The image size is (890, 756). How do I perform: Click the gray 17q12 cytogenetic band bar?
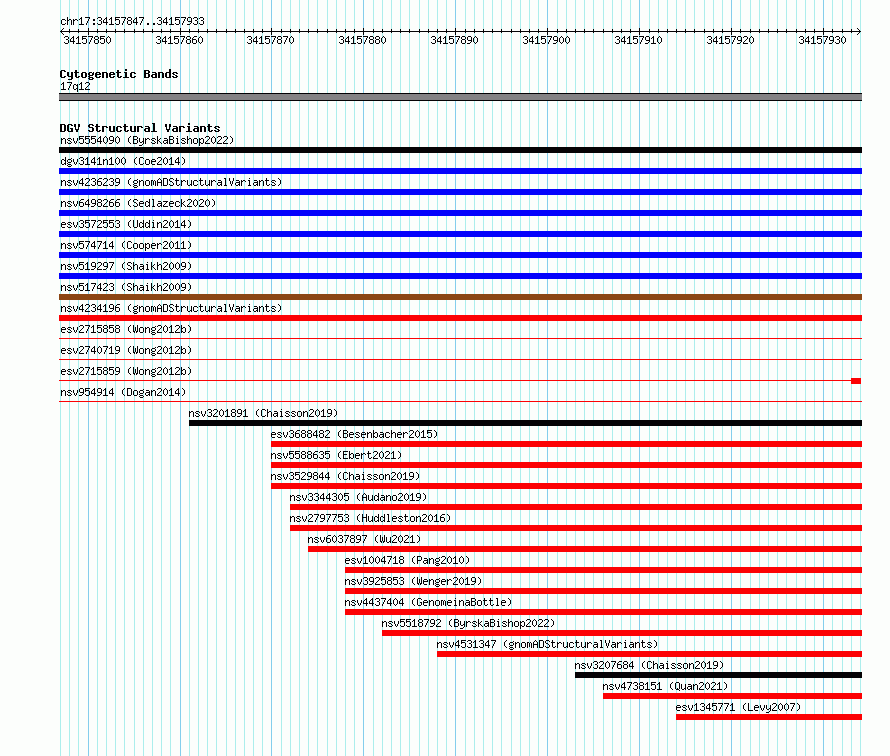(x=460, y=97)
